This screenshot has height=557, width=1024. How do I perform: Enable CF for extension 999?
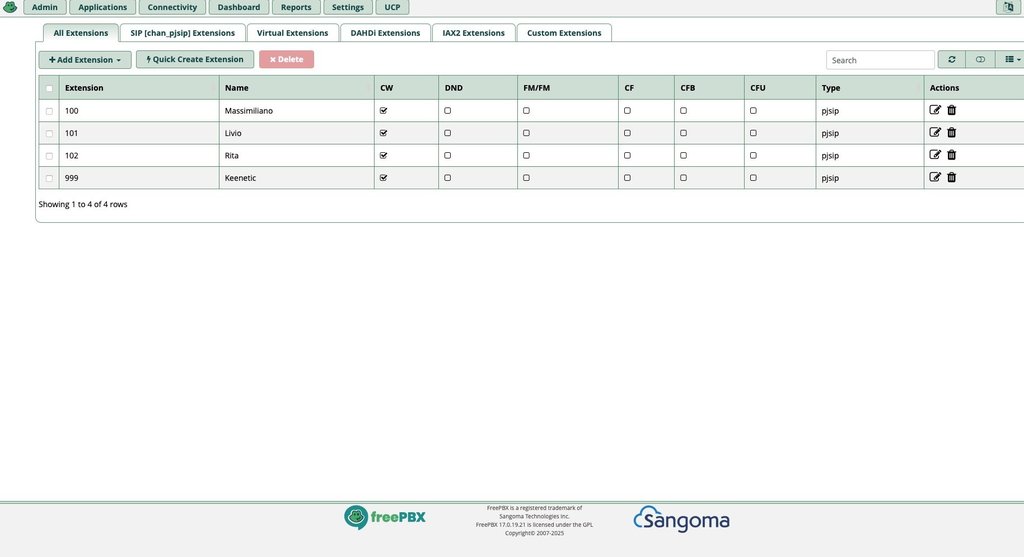[628, 178]
